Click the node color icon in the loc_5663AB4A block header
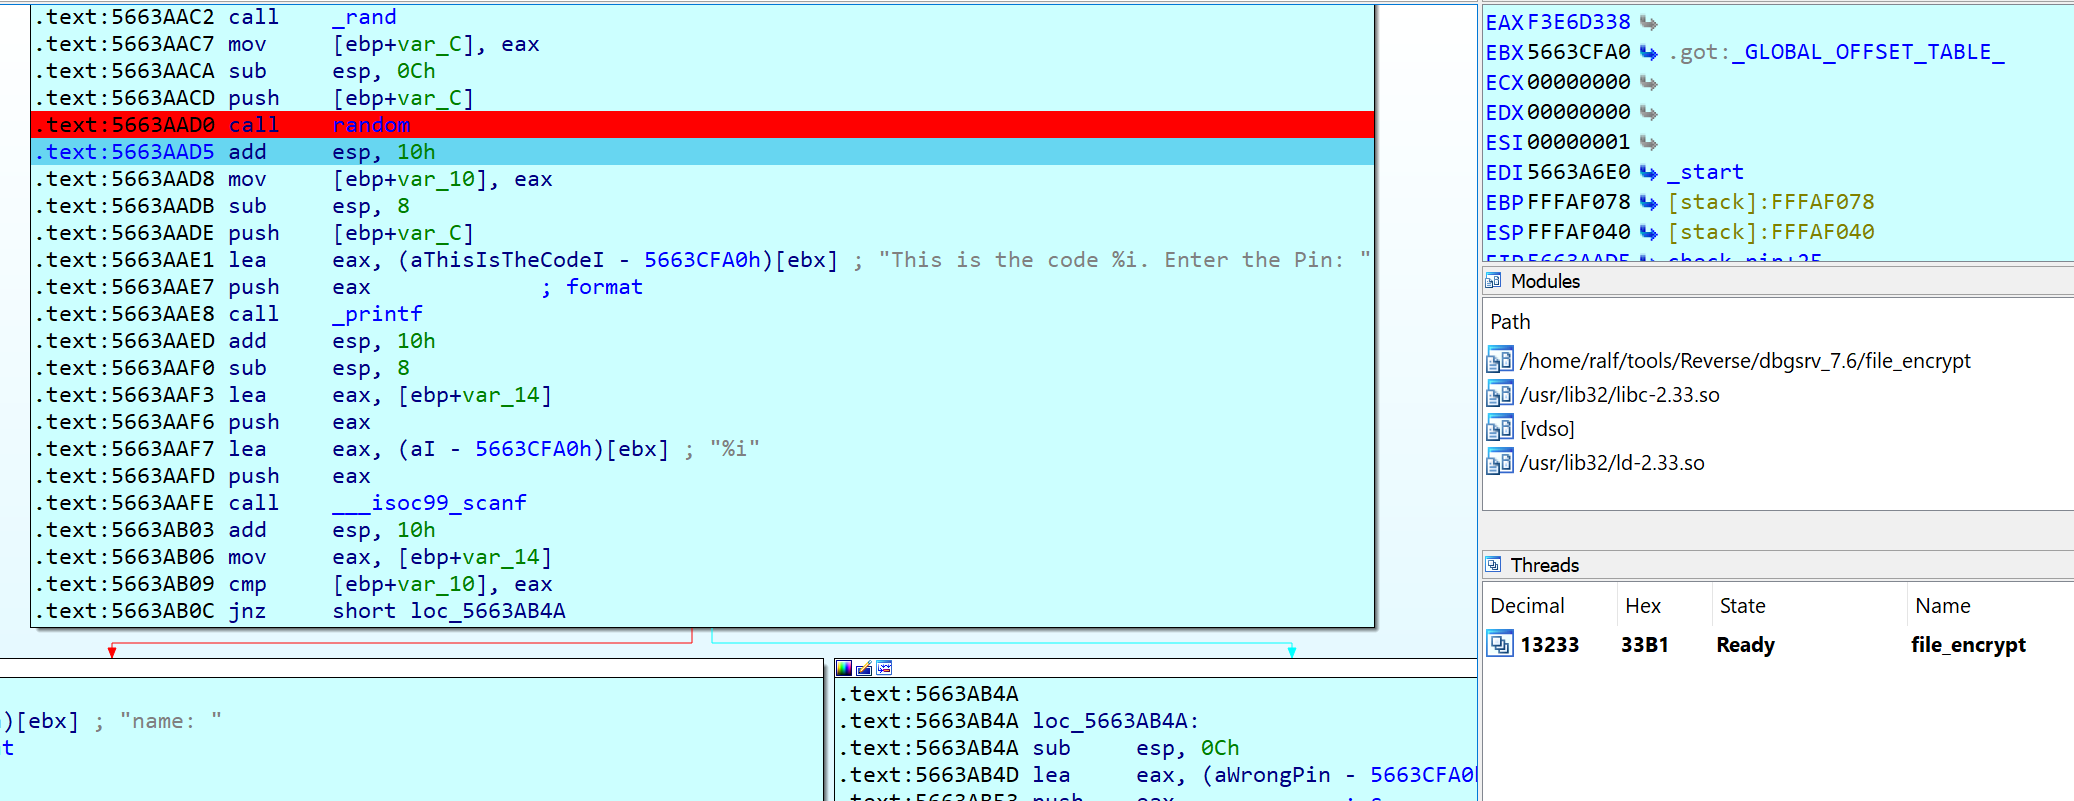 [x=844, y=668]
